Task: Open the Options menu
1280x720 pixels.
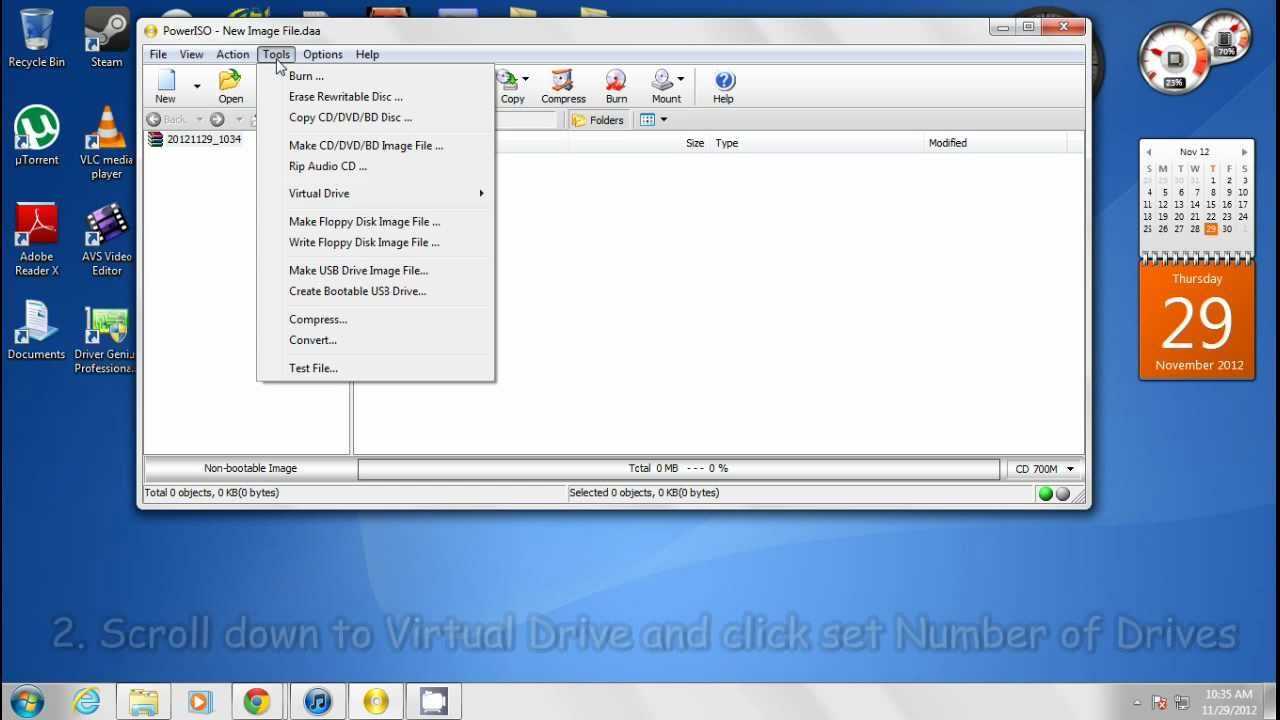Action: click(x=323, y=55)
